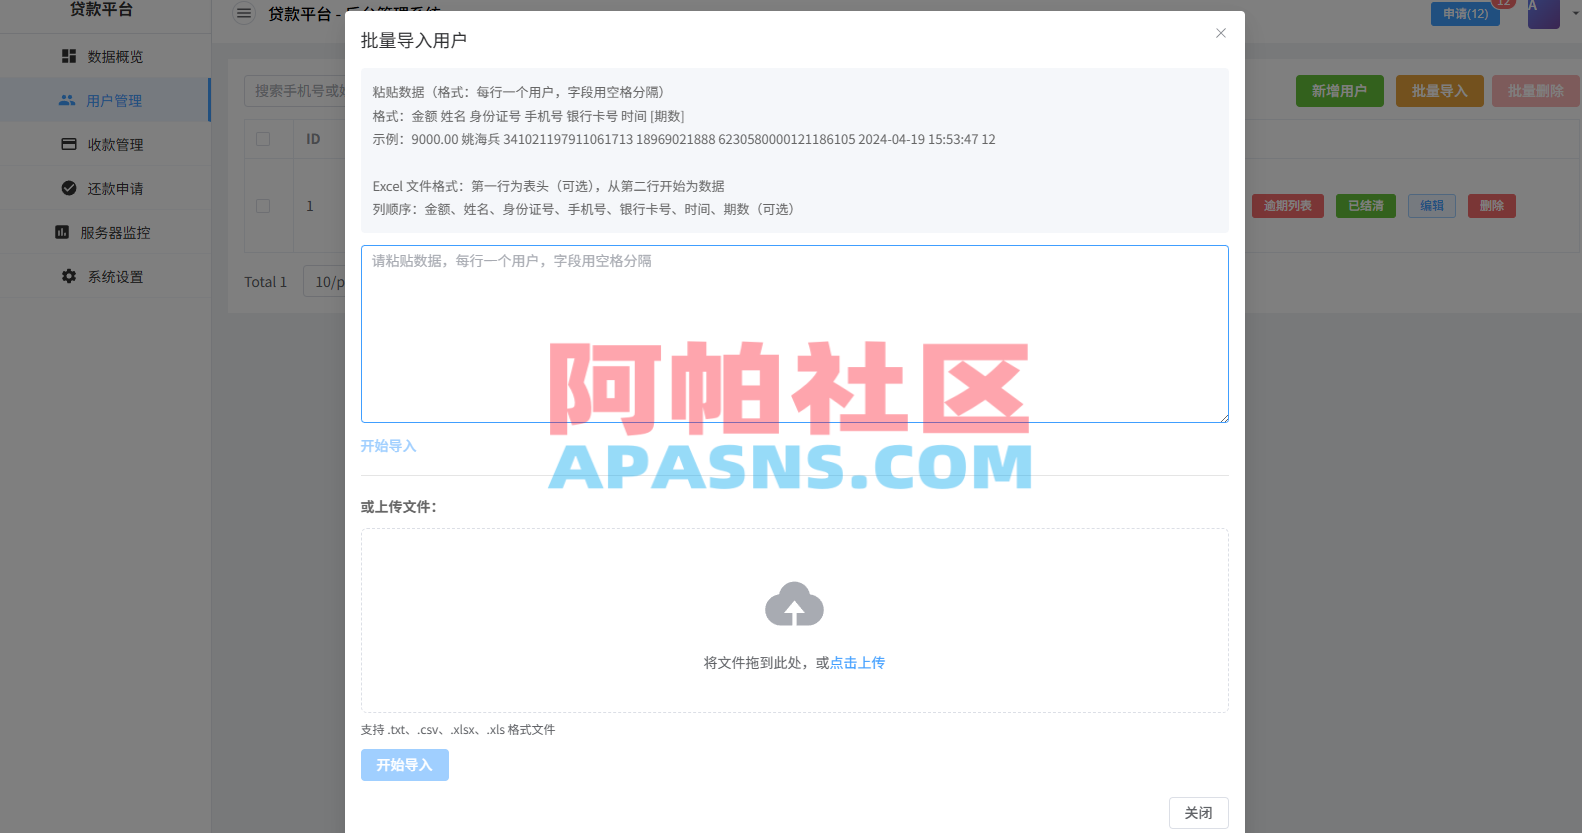Screen dimensions: 1582x833
Task: Click the paste data textarea
Action: (795, 334)
